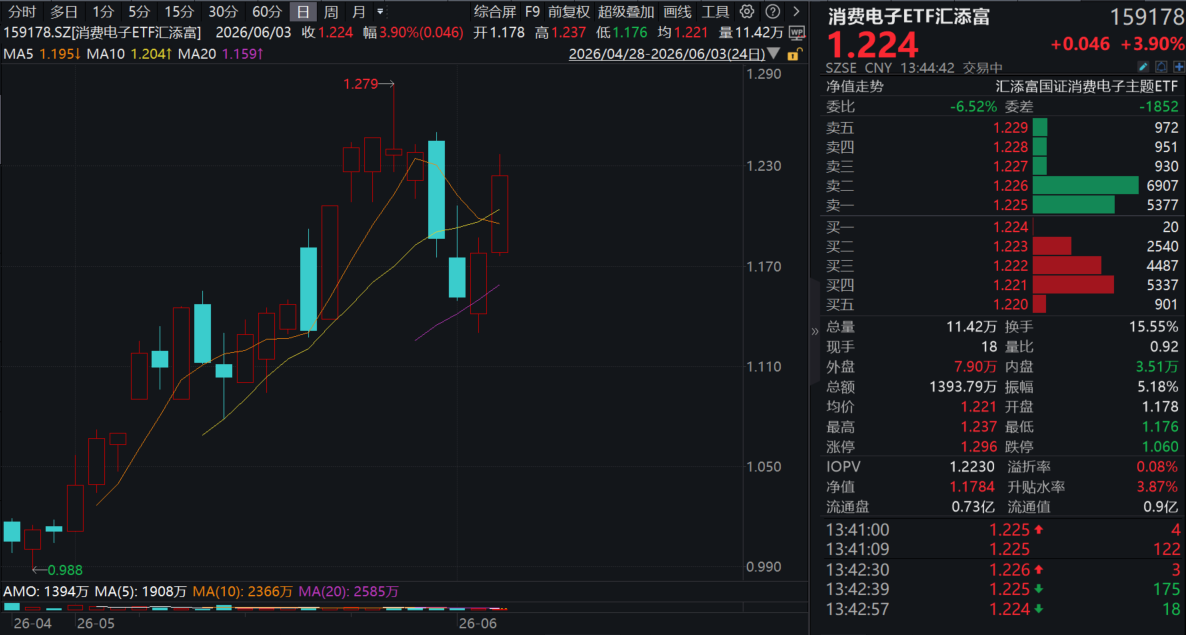Viewport: 1186px width, 635px height.
Task: Click the right arrow to show more tools
Action: point(795,11)
